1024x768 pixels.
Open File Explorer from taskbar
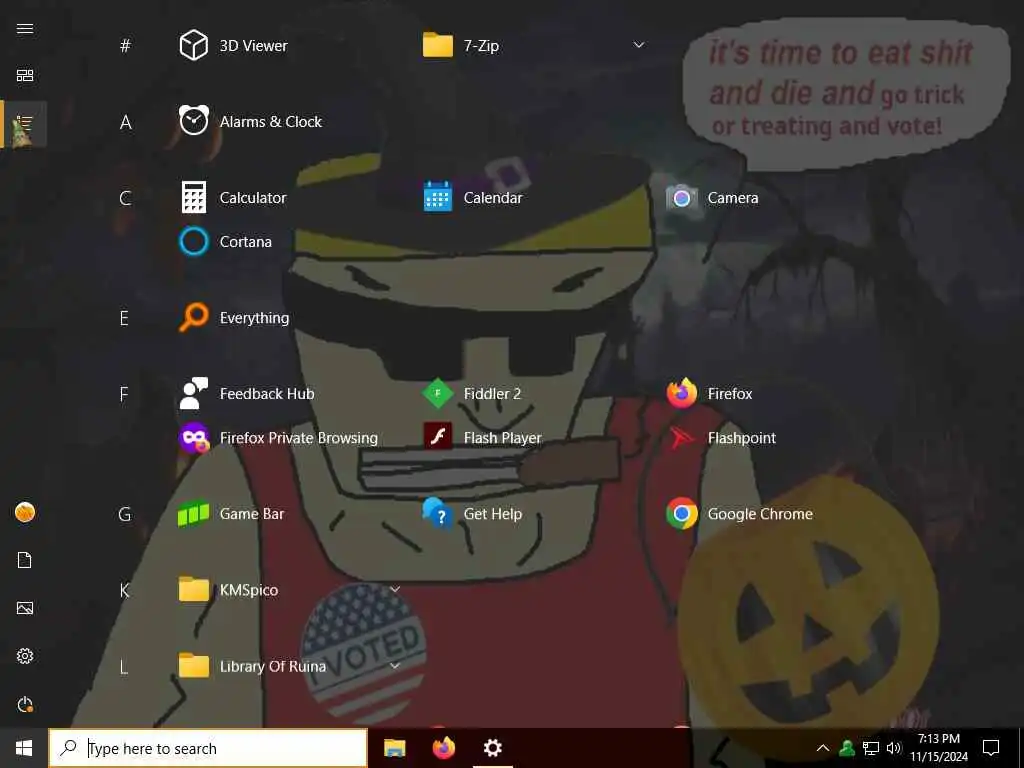point(394,748)
